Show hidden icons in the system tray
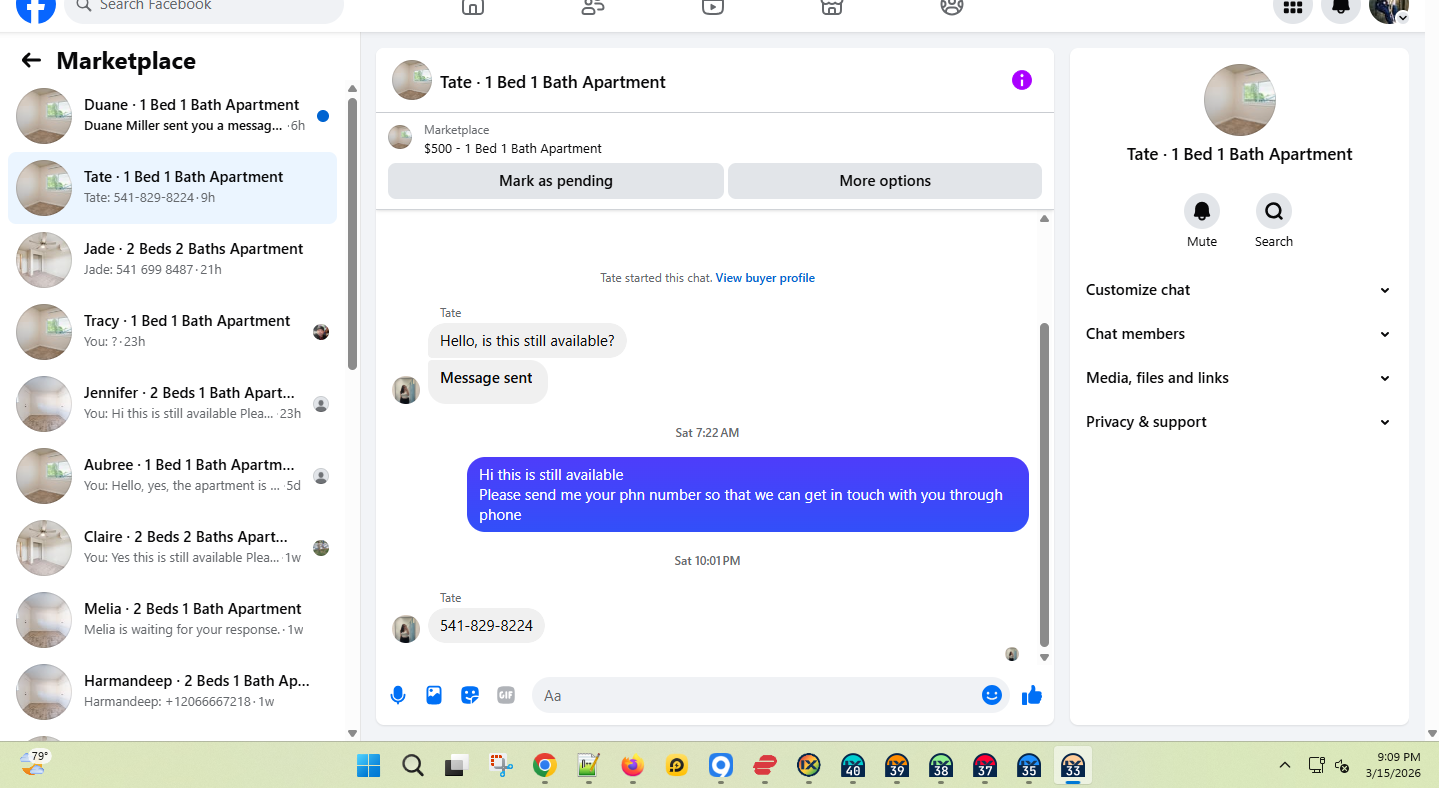The height and width of the screenshot is (788, 1439). [1284, 766]
